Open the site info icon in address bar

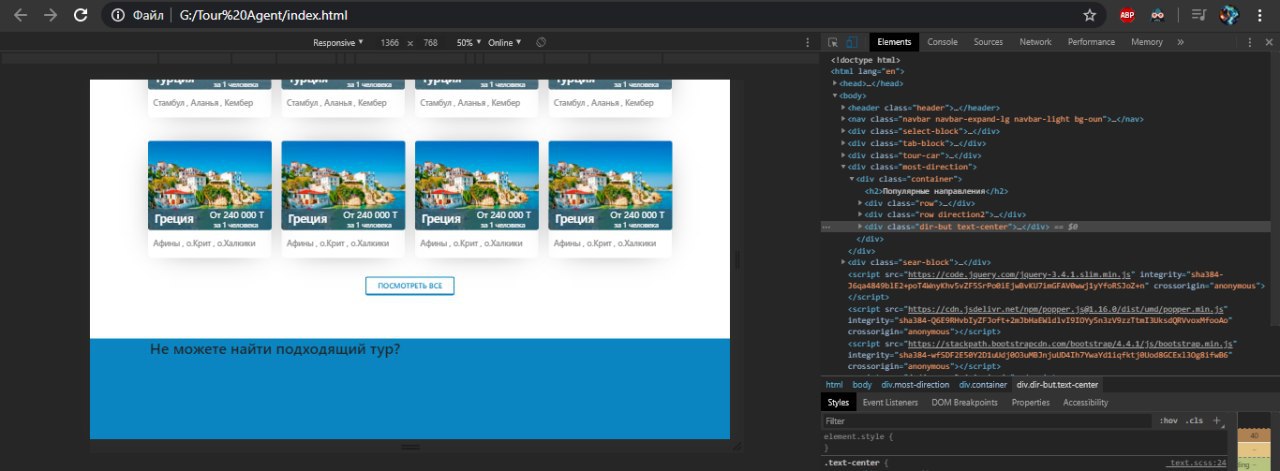coord(118,16)
